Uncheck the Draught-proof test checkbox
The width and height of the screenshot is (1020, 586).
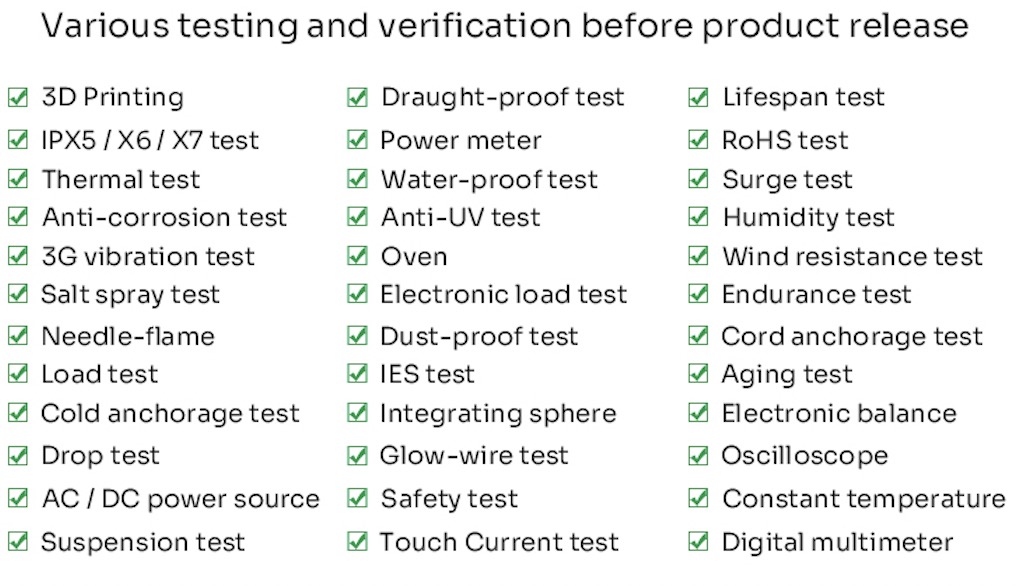[x=357, y=98]
